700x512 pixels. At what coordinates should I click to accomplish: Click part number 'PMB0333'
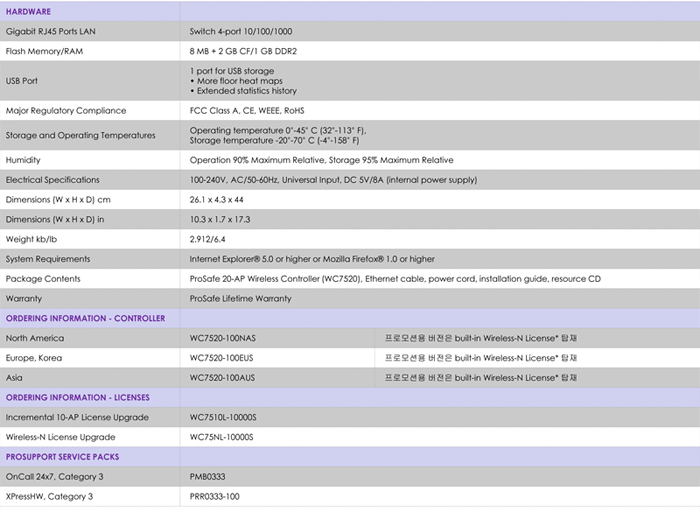[x=207, y=477]
